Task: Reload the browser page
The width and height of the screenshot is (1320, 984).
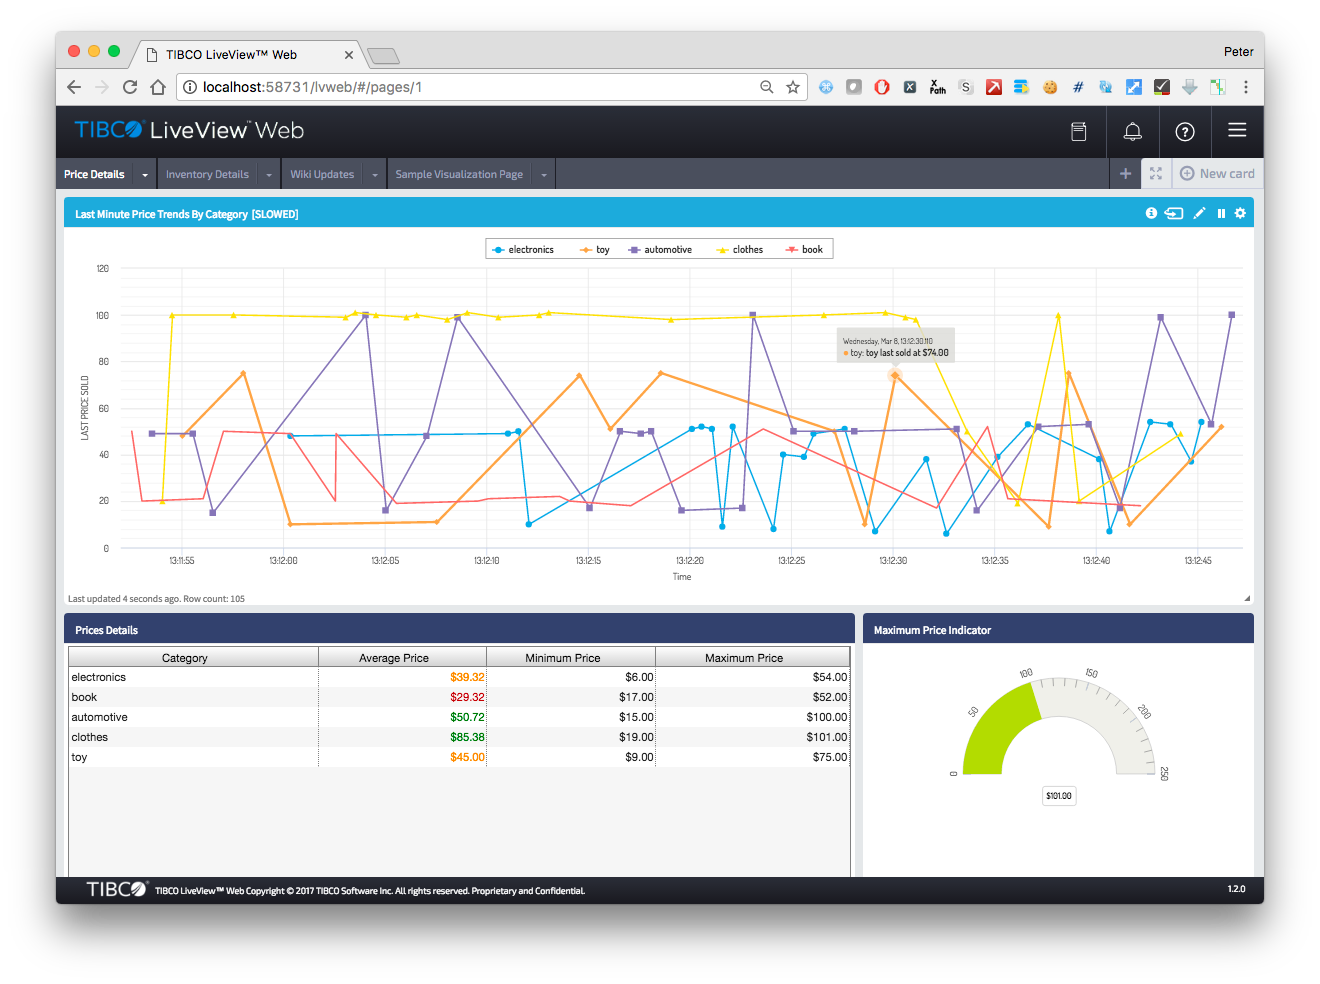Action: pos(130,87)
